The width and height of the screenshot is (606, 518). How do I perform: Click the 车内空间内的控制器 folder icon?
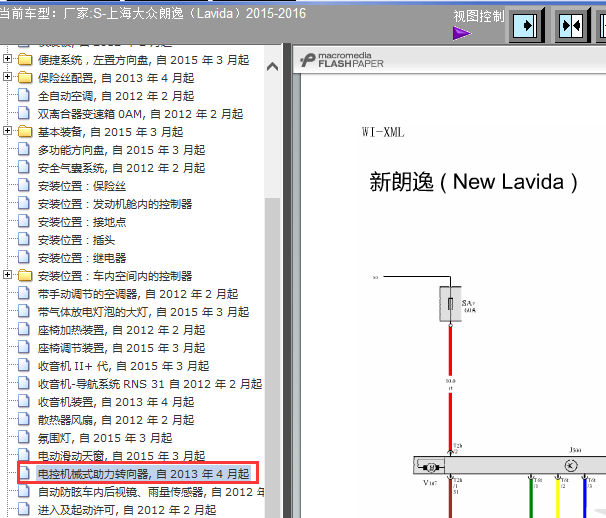point(25,276)
